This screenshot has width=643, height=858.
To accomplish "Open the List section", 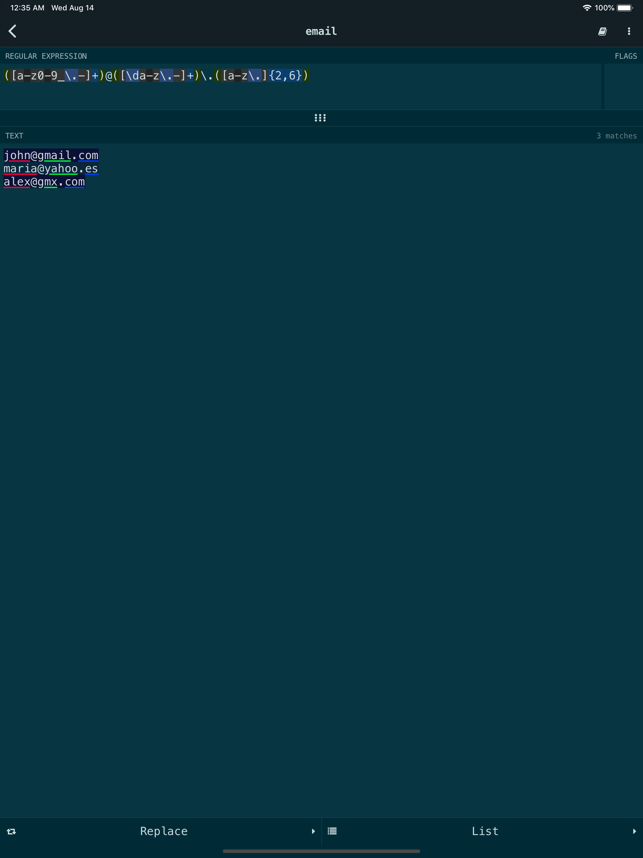I will point(482,831).
